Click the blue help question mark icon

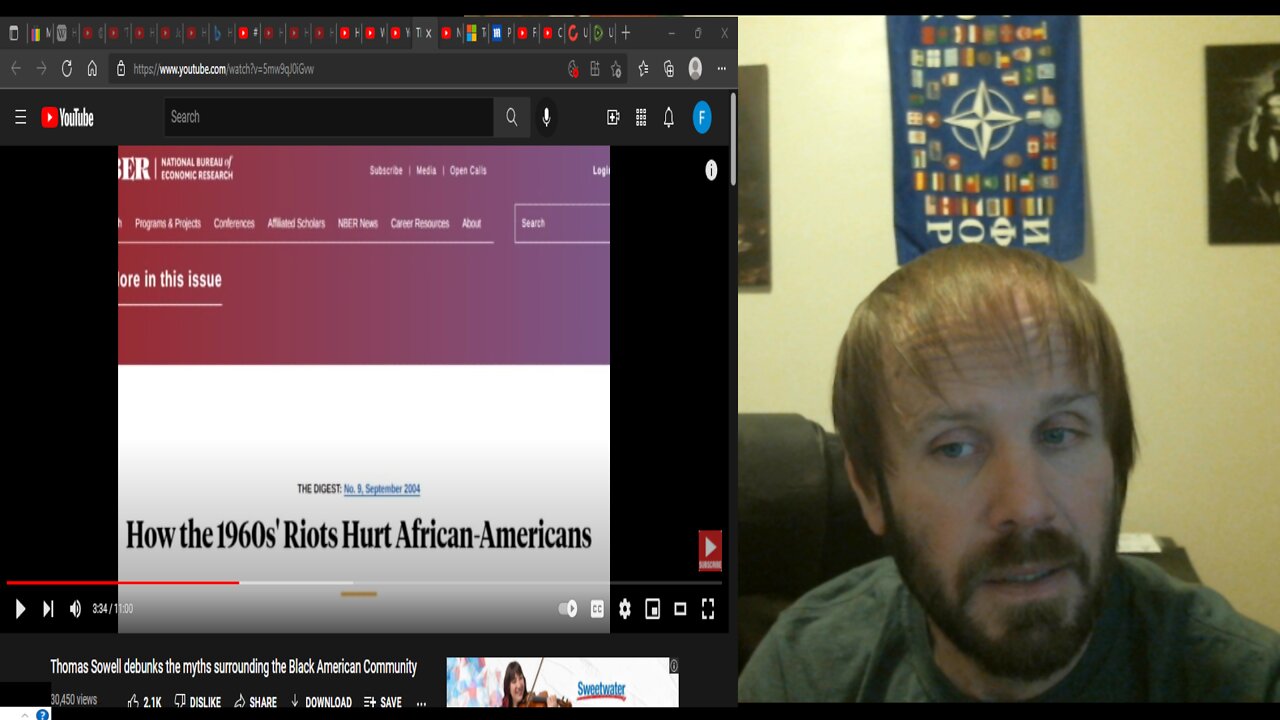click(x=42, y=714)
